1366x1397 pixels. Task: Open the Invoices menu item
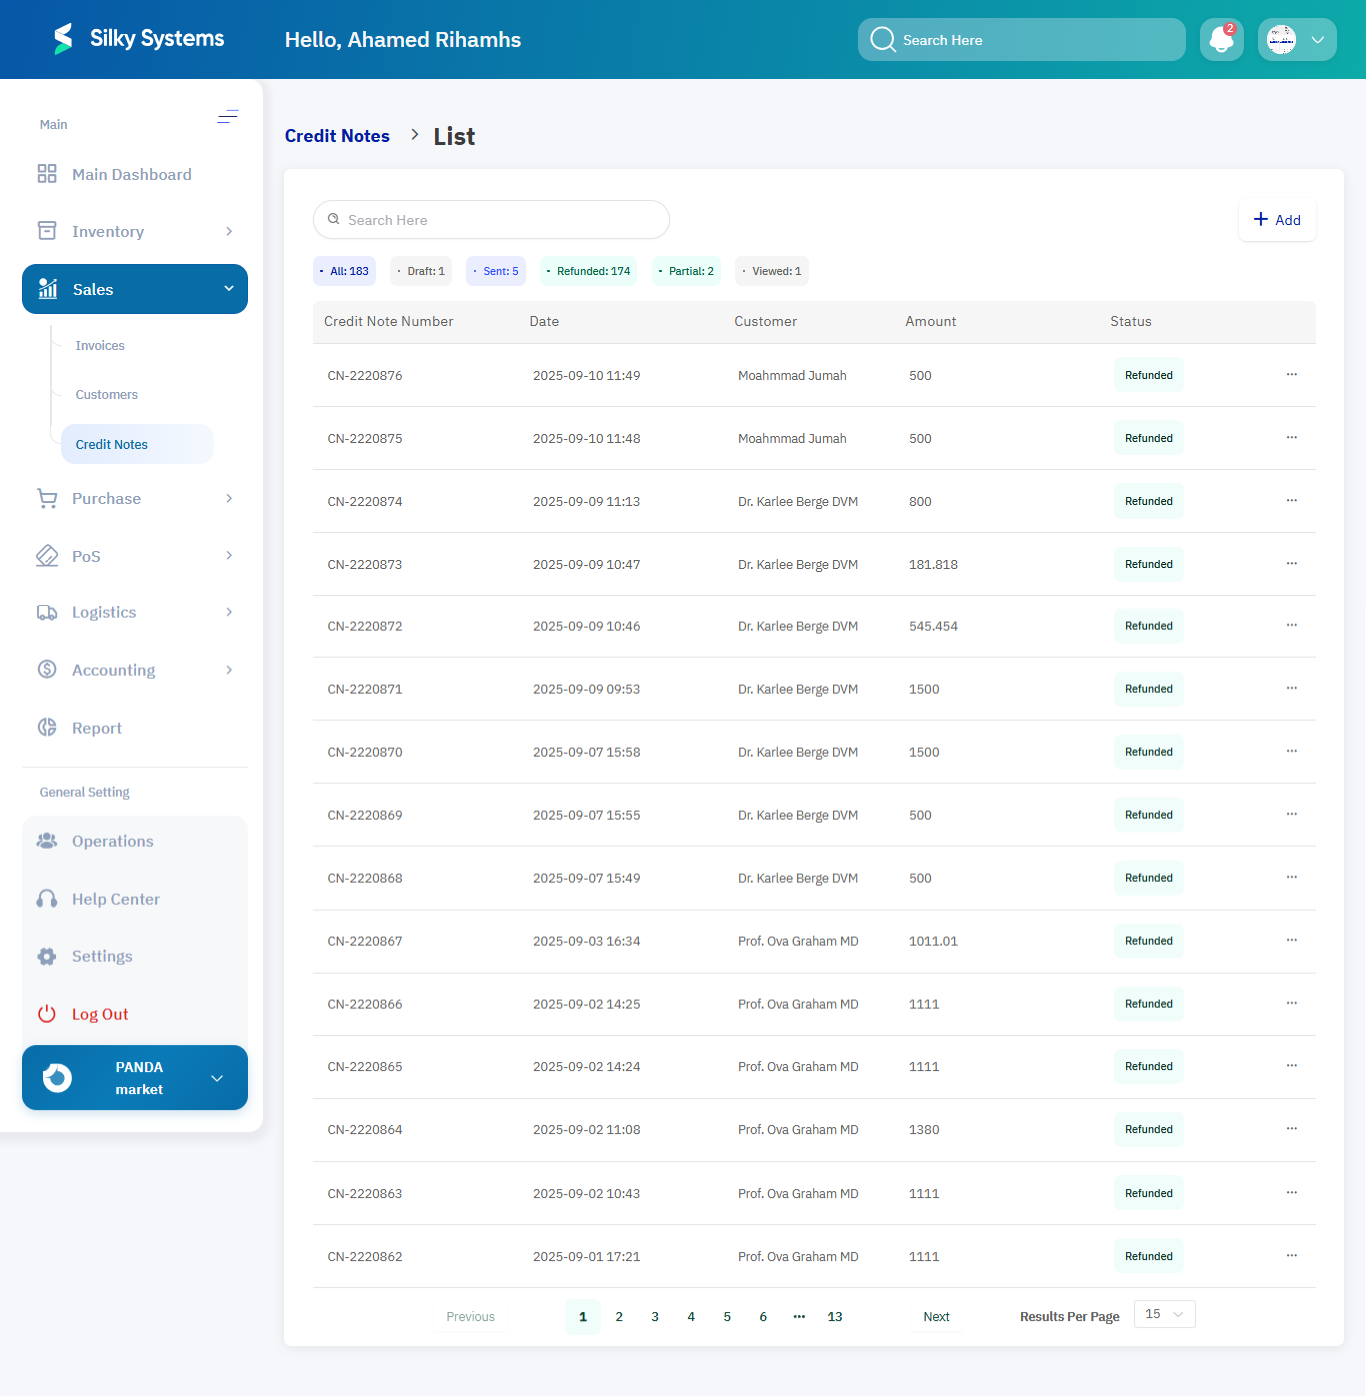point(99,345)
